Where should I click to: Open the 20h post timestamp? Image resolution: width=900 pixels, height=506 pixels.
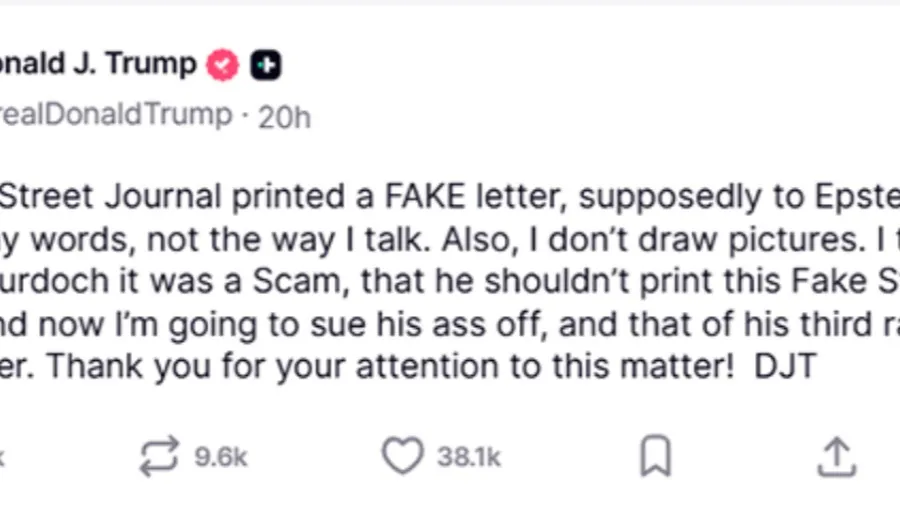coord(284,116)
